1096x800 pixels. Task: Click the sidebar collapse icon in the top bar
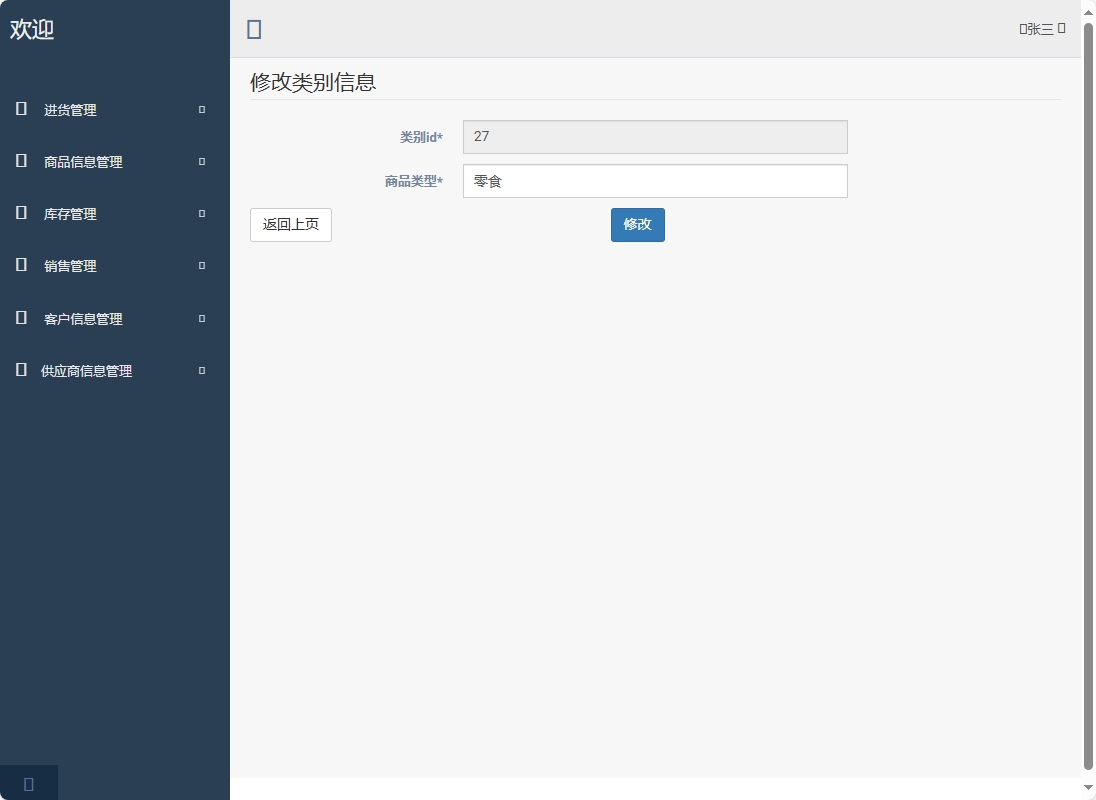(254, 29)
